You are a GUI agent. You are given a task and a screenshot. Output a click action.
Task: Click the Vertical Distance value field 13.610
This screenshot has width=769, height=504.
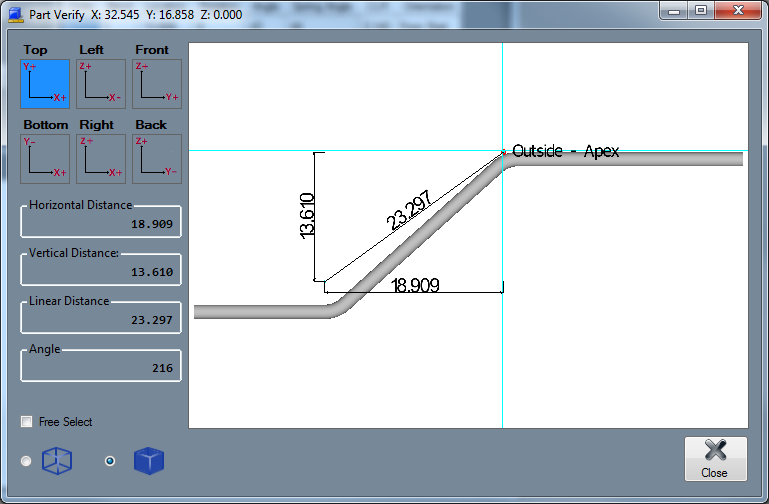click(101, 272)
